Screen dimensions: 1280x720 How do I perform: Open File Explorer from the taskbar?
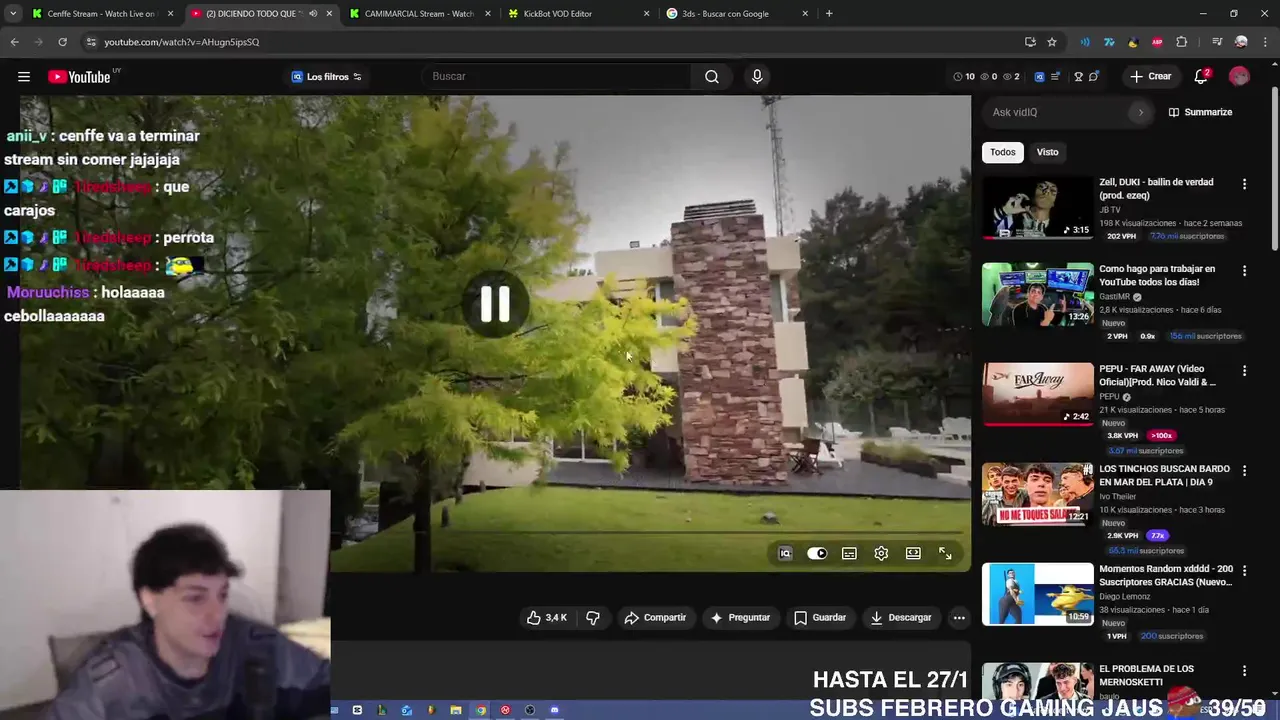click(456, 710)
